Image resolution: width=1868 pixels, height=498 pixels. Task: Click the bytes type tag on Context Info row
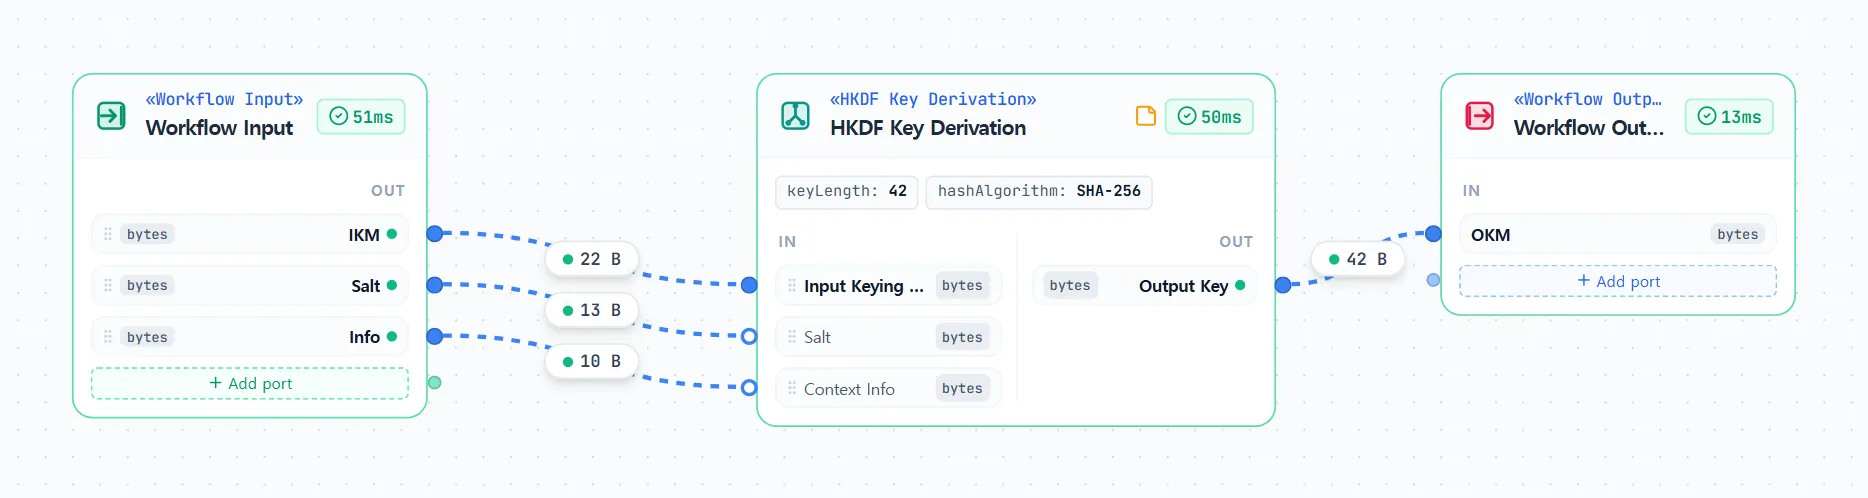click(962, 388)
